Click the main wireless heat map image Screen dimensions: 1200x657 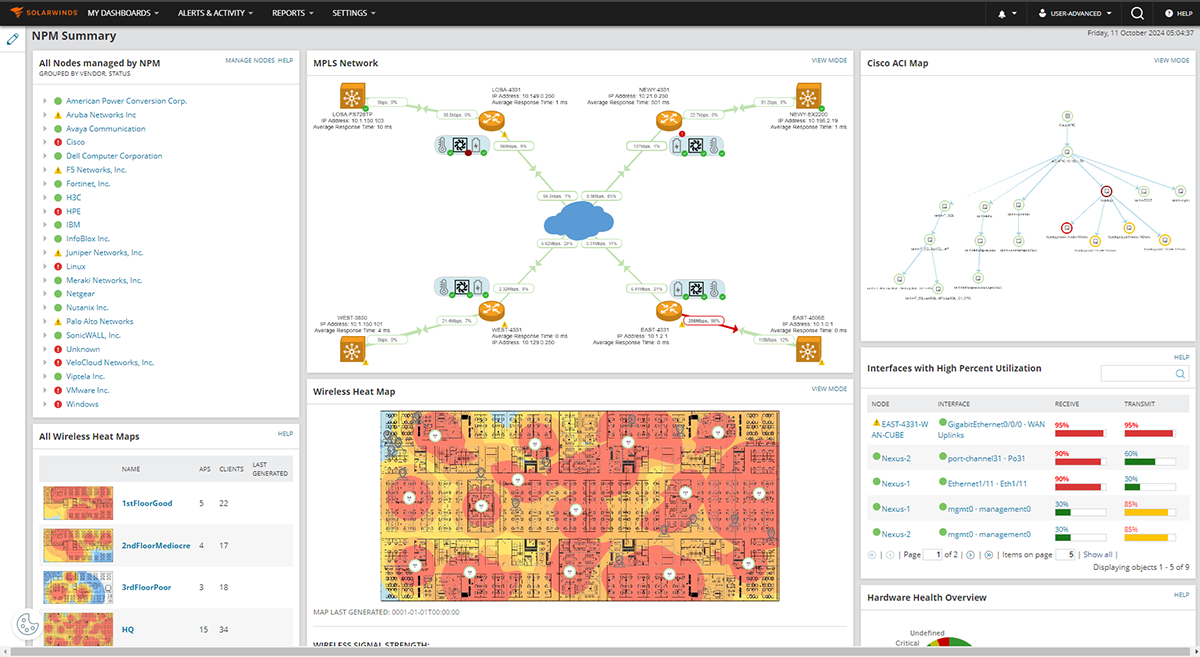[x=580, y=506]
